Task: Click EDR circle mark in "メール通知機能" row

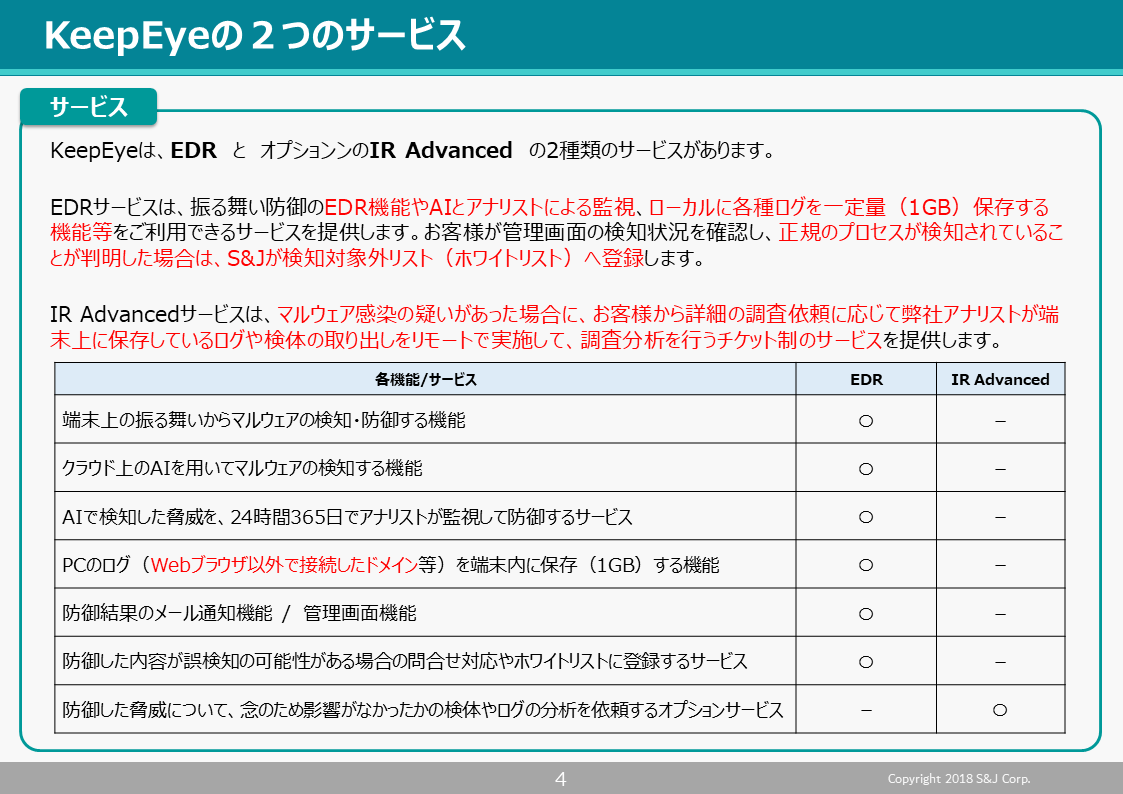Action: [866, 614]
